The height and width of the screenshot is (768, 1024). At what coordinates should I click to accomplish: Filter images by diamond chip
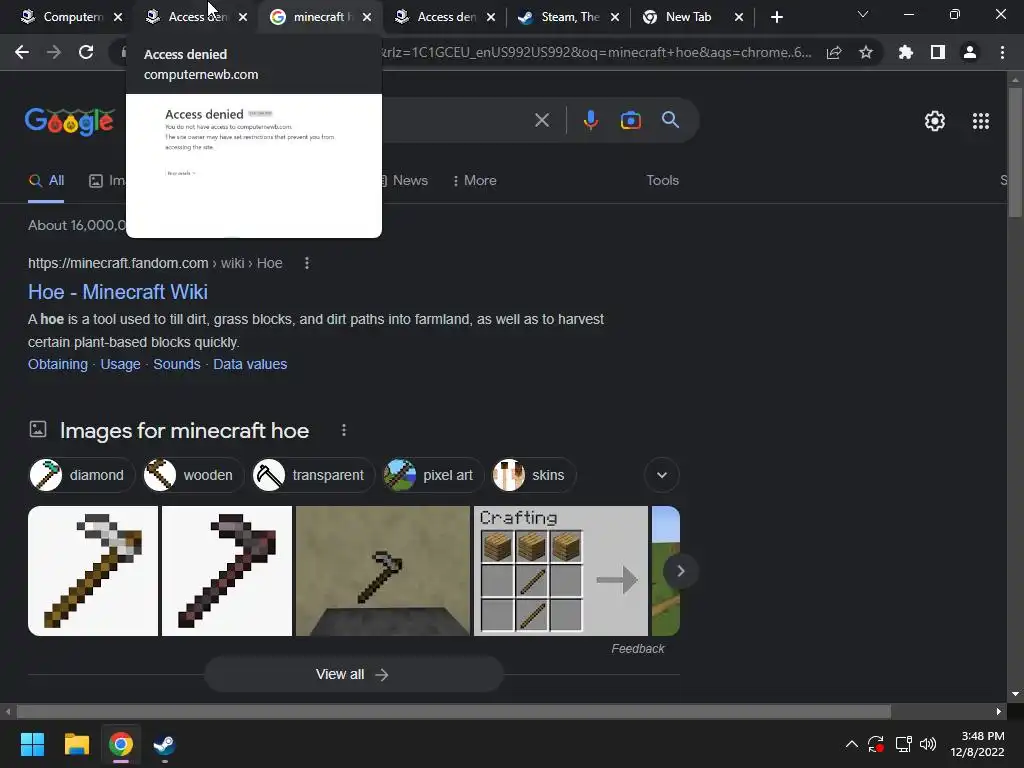pos(81,475)
